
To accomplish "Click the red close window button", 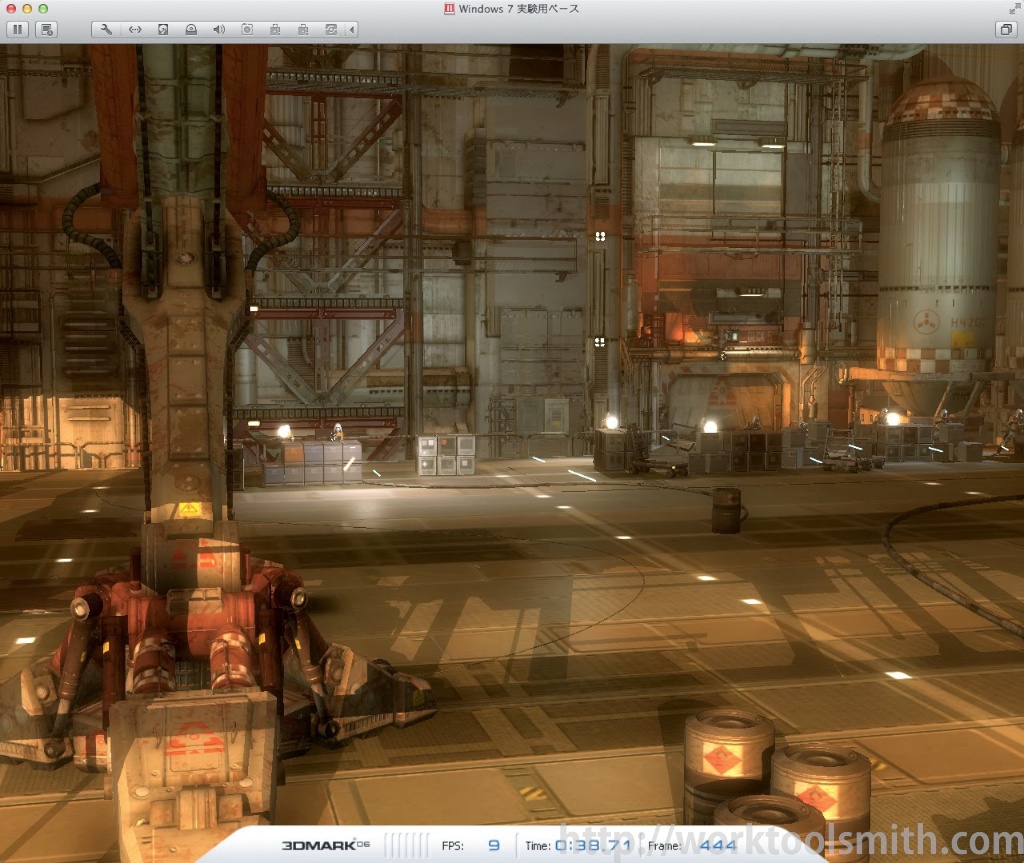I will (11, 8).
